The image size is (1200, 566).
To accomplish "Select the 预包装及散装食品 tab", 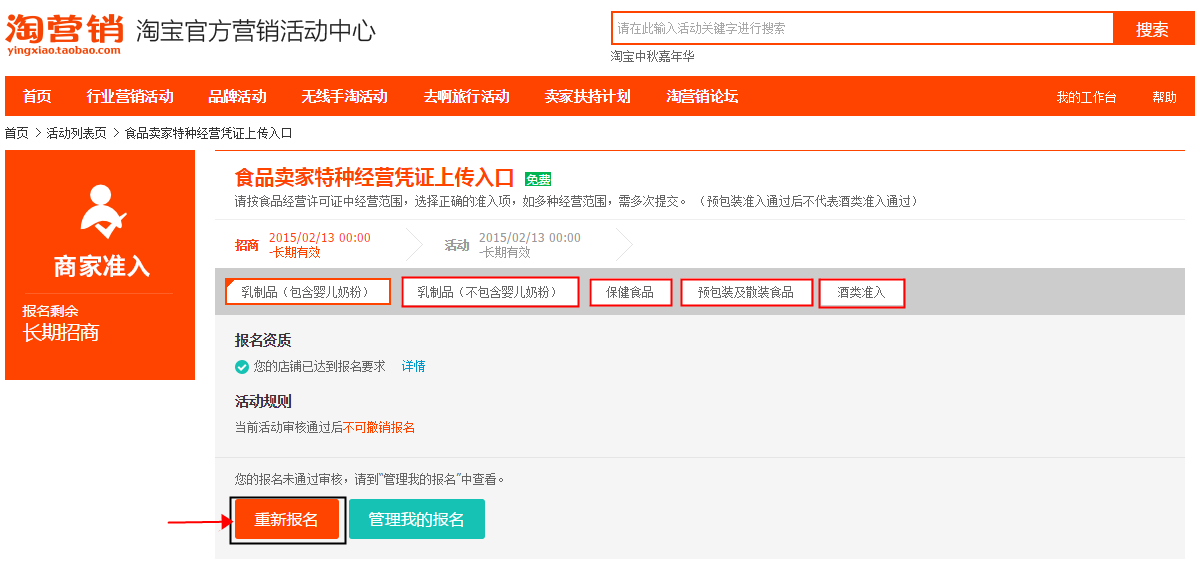I will click(x=746, y=292).
